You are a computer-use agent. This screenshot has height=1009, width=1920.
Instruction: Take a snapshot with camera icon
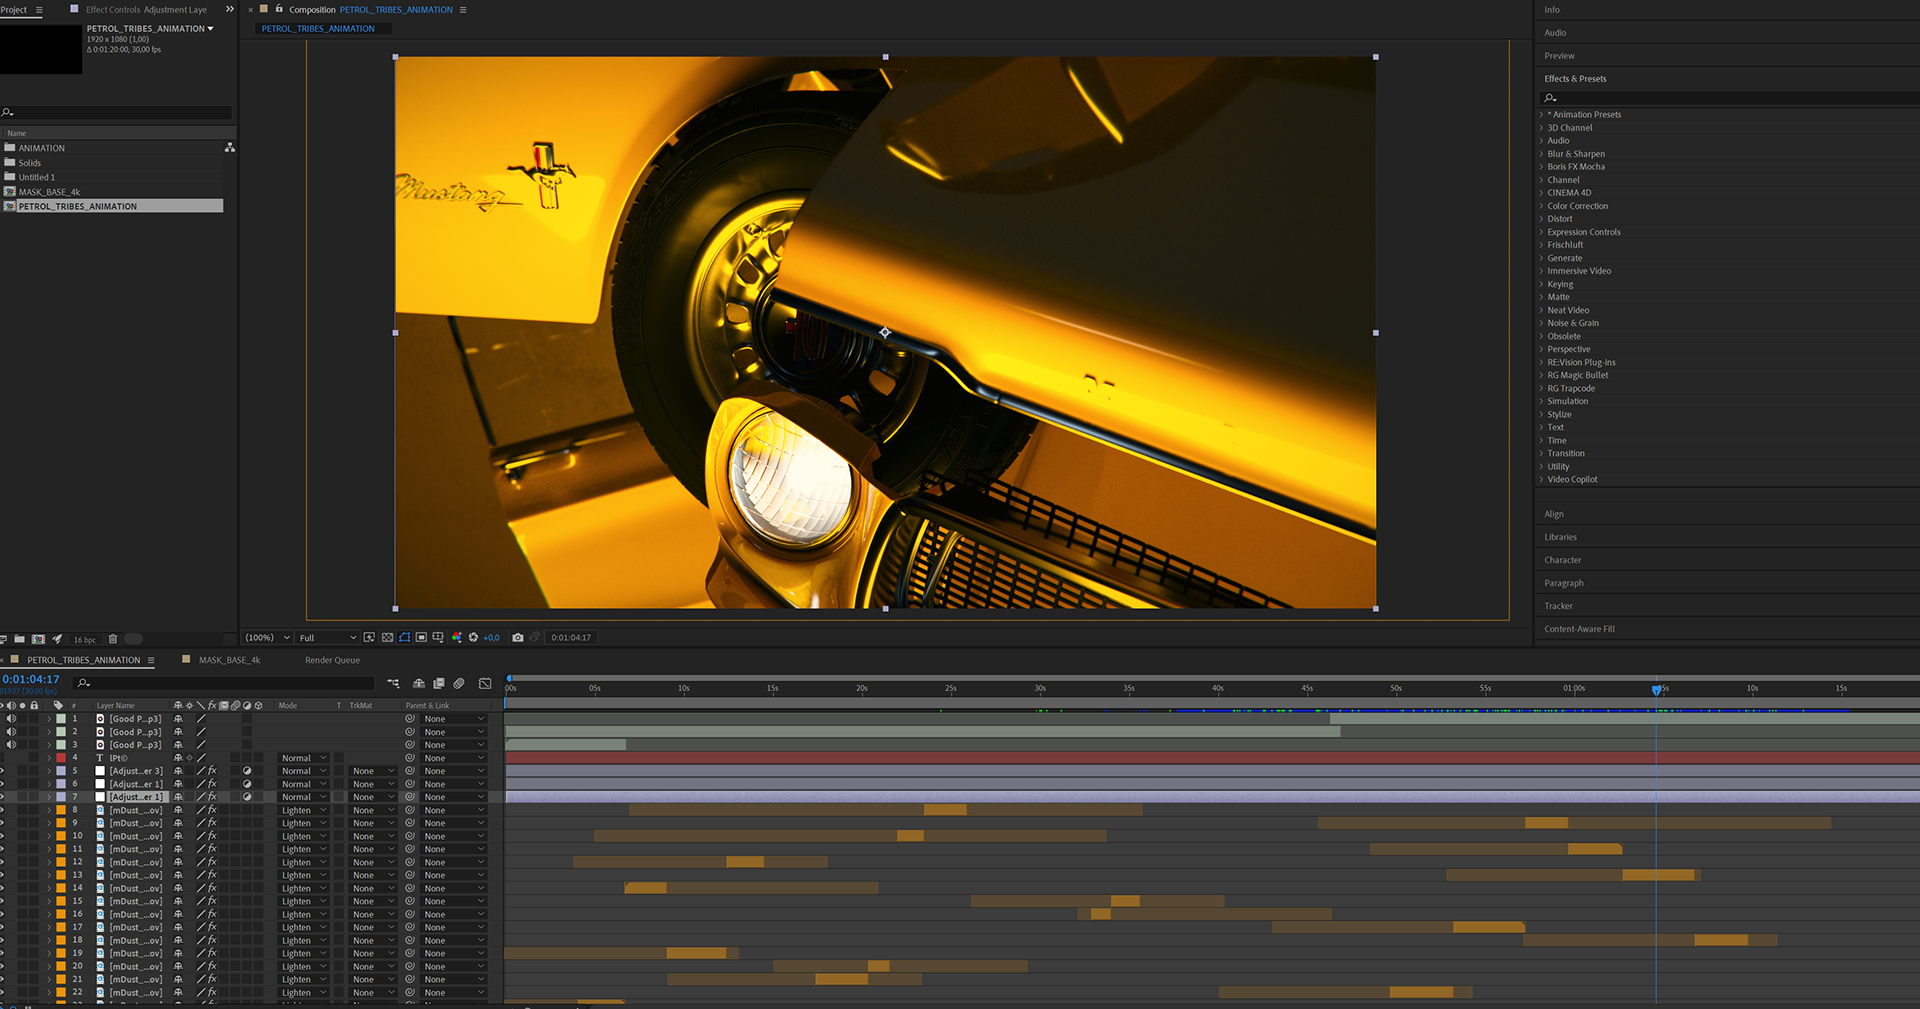pos(518,637)
